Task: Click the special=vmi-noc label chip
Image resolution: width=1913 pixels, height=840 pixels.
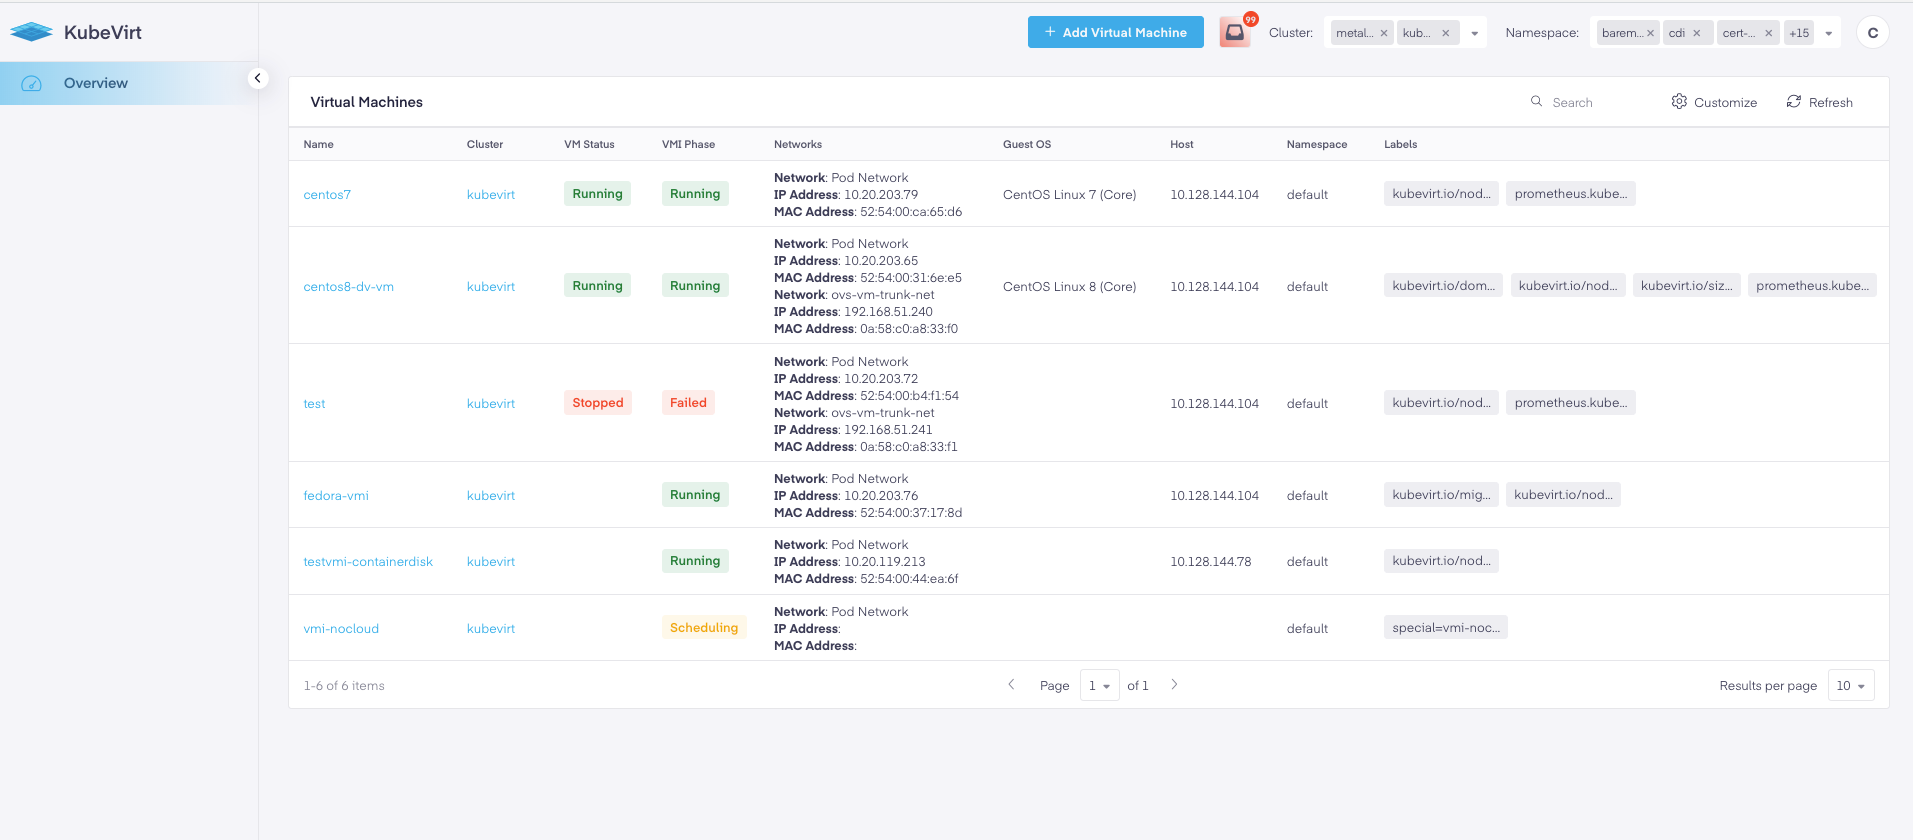Action: (1446, 627)
